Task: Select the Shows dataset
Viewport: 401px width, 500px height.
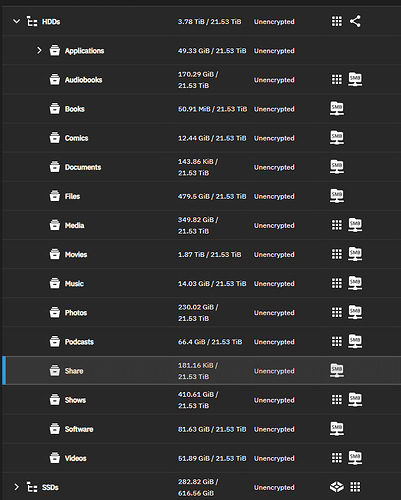Action: pyautogui.click(x=75, y=400)
